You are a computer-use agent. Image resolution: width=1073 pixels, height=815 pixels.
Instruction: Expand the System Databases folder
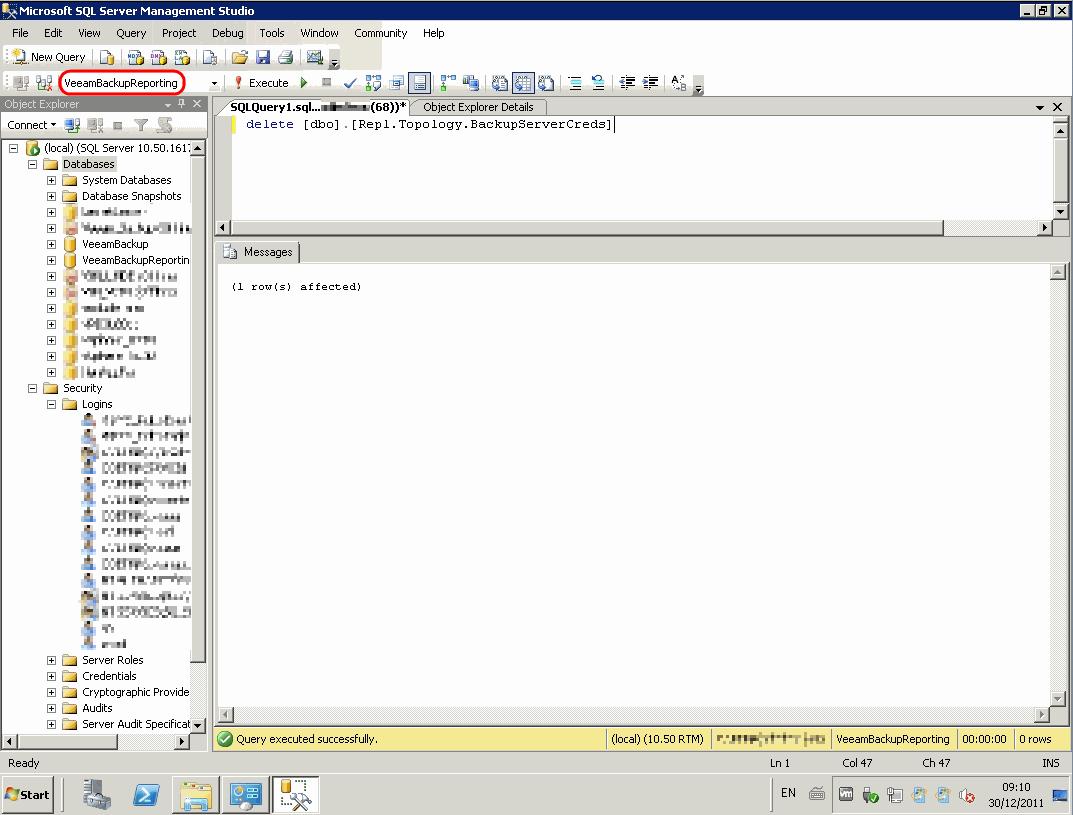pos(51,180)
